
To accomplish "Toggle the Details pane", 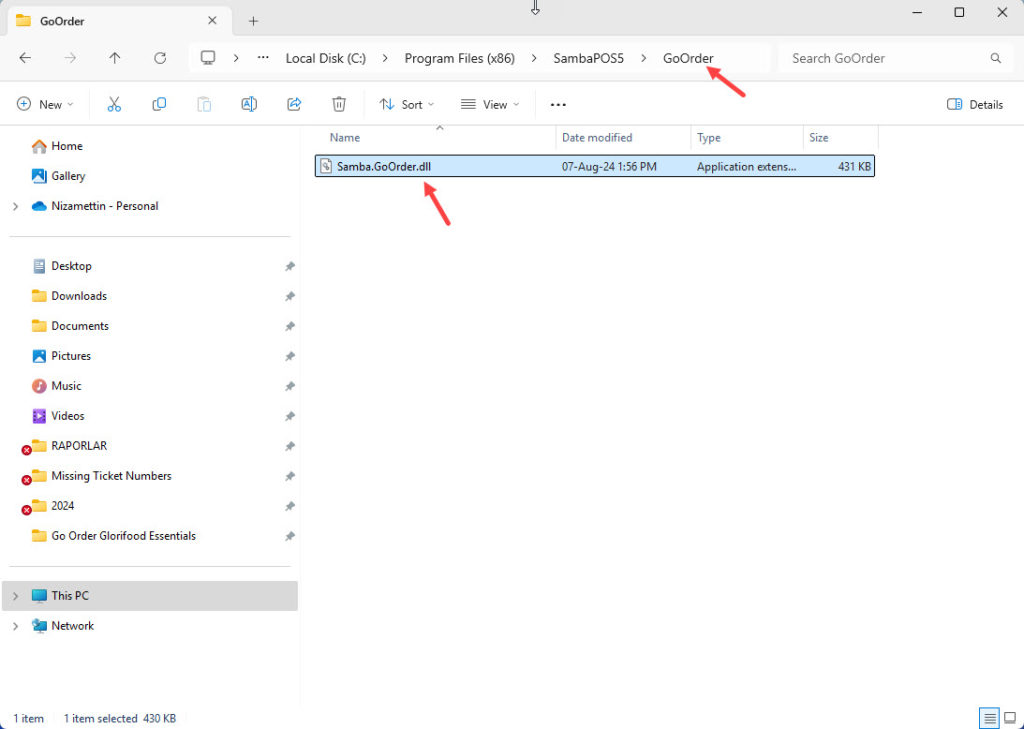I will [x=975, y=105].
